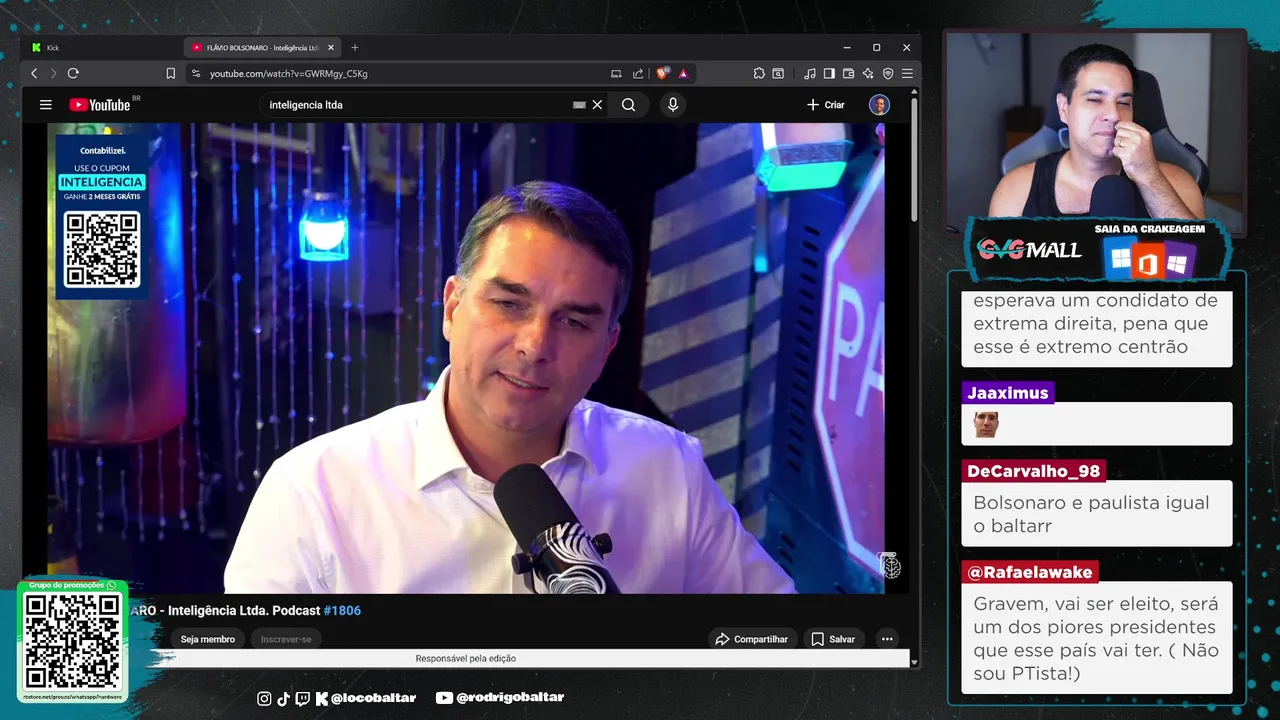
Task: Click the Twitch icon in stream footer
Action: coord(302,698)
